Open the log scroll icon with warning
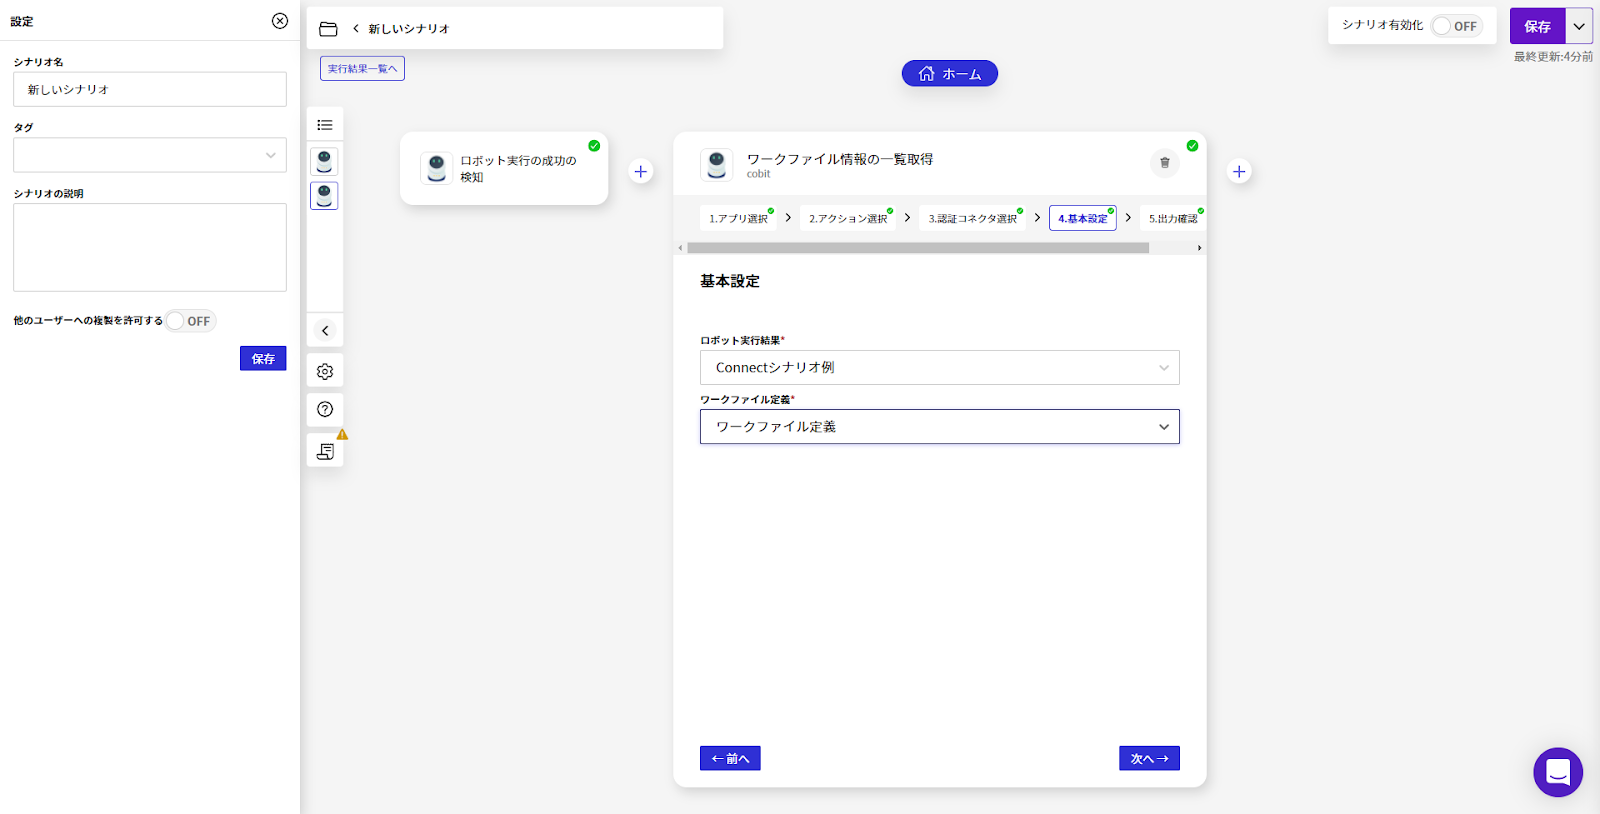1600x814 pixels. 325,452
